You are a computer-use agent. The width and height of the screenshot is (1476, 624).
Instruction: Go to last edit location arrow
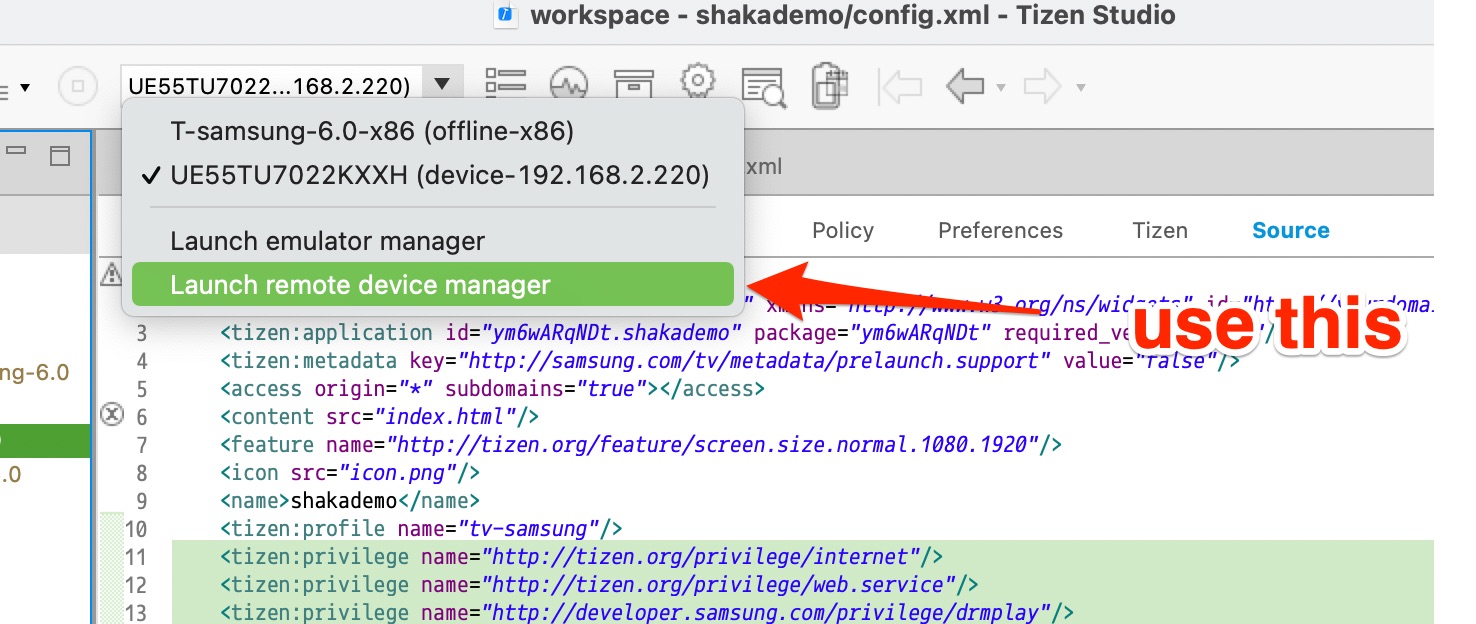tap(900, 87)
